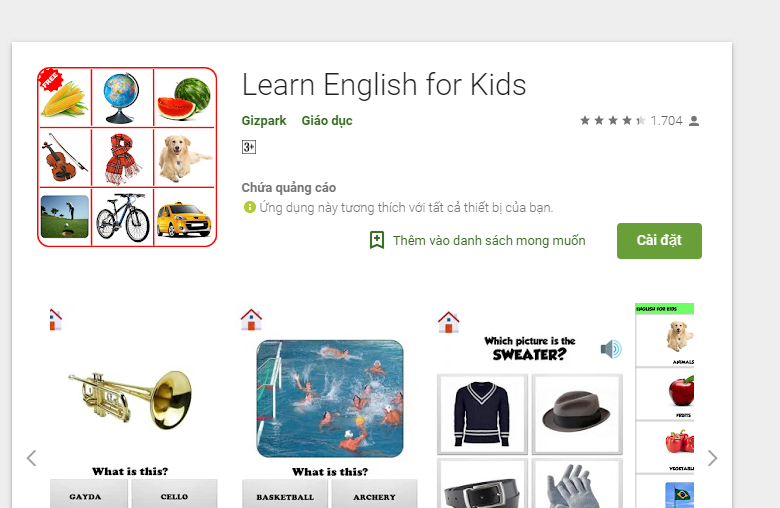Click the home icon above water polo screenshot
The width and height of the screenshot is (780, 508).
click(x=251, y=320)
